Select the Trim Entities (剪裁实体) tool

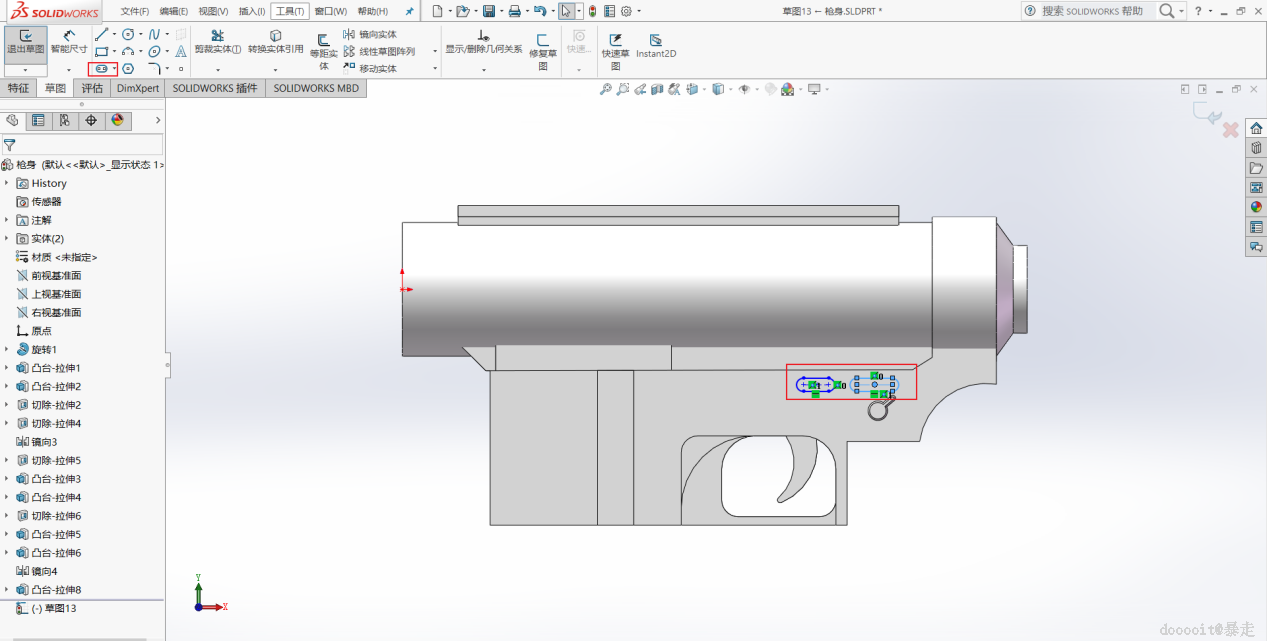tap(217, 42)
